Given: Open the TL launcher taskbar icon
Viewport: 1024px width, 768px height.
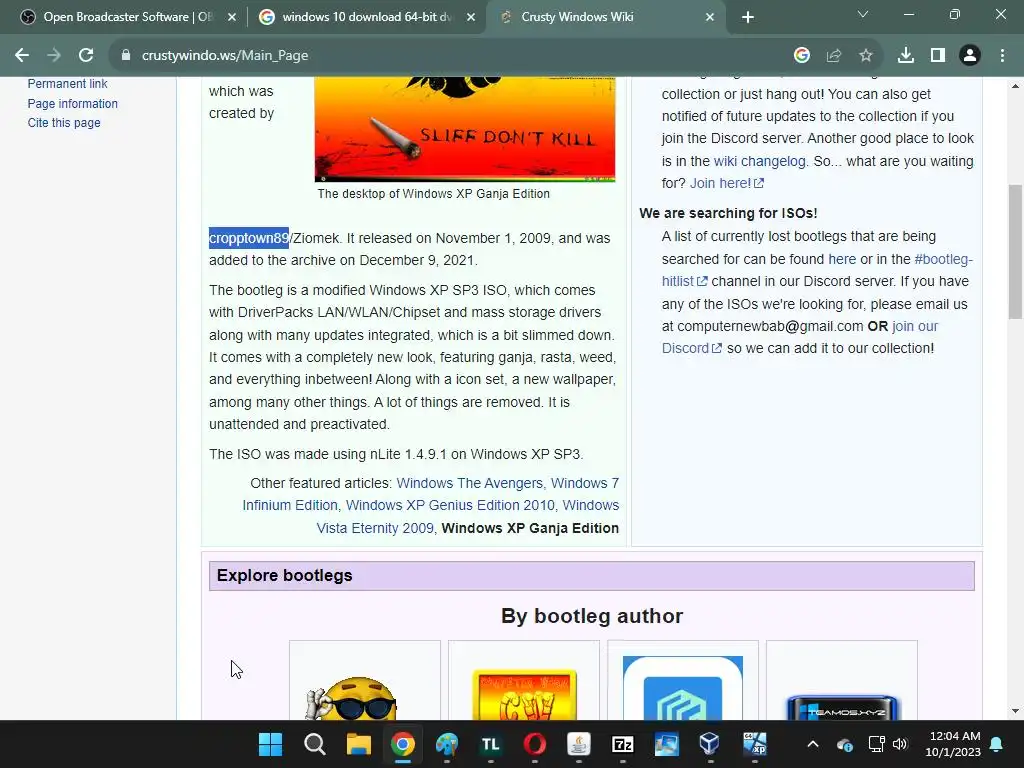Looking at the screenshot, I should coord(490,744).
